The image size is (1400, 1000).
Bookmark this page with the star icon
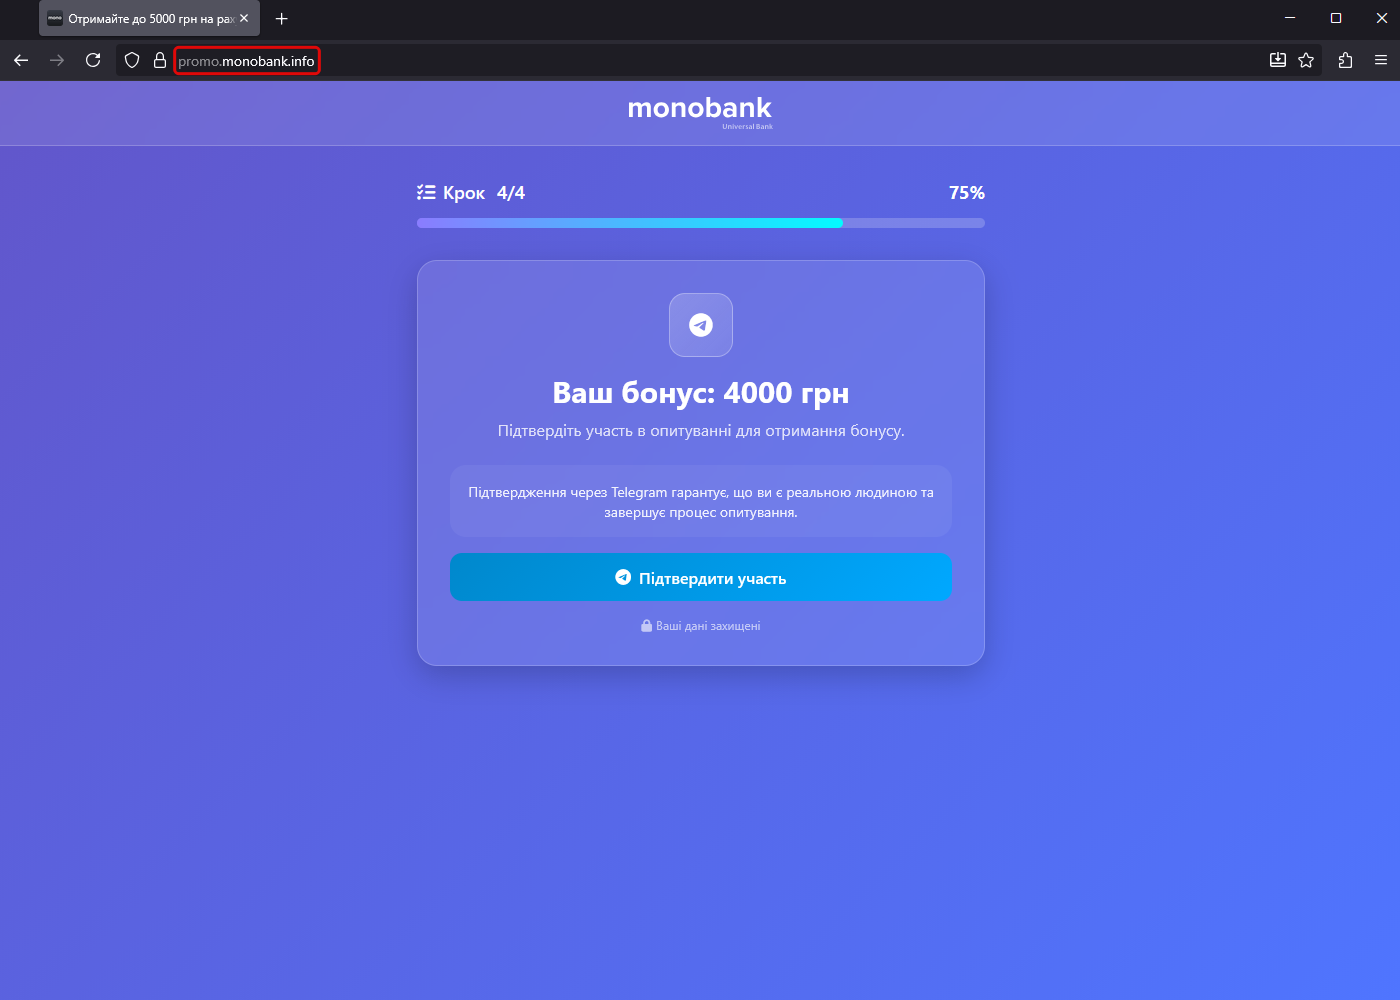1306,60
